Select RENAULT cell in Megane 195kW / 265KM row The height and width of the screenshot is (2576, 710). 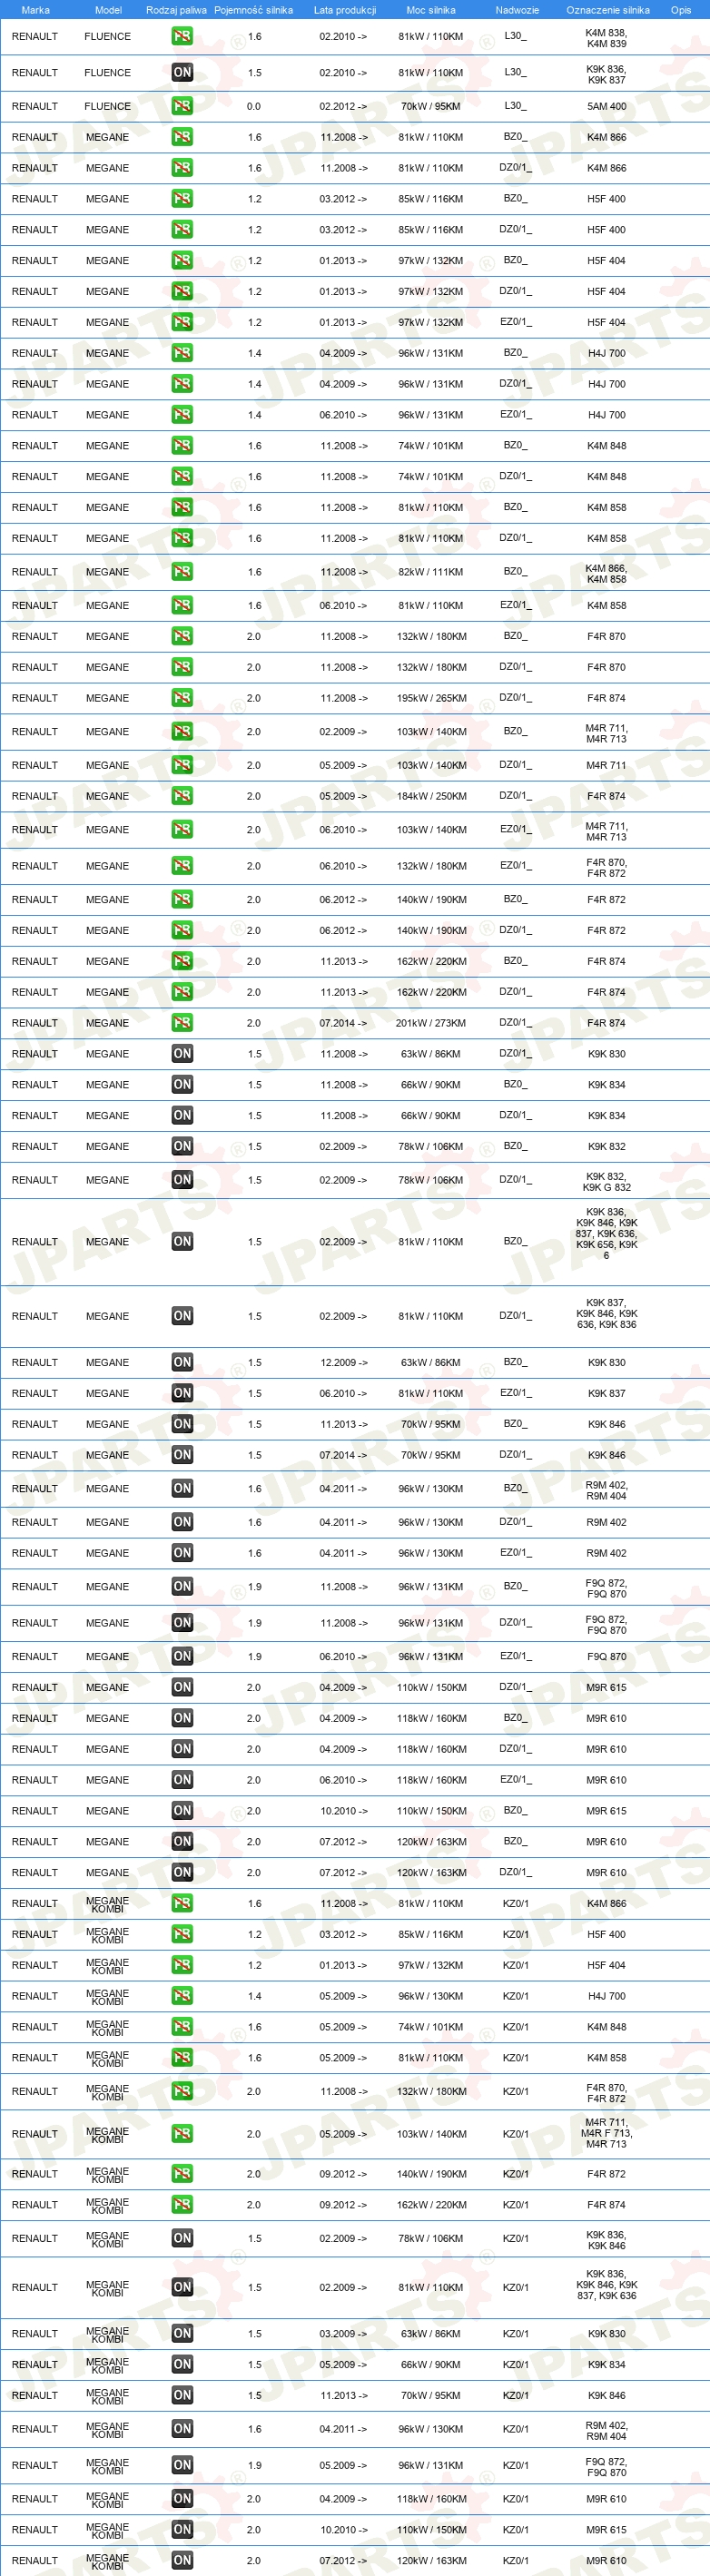tap(35, 698)
